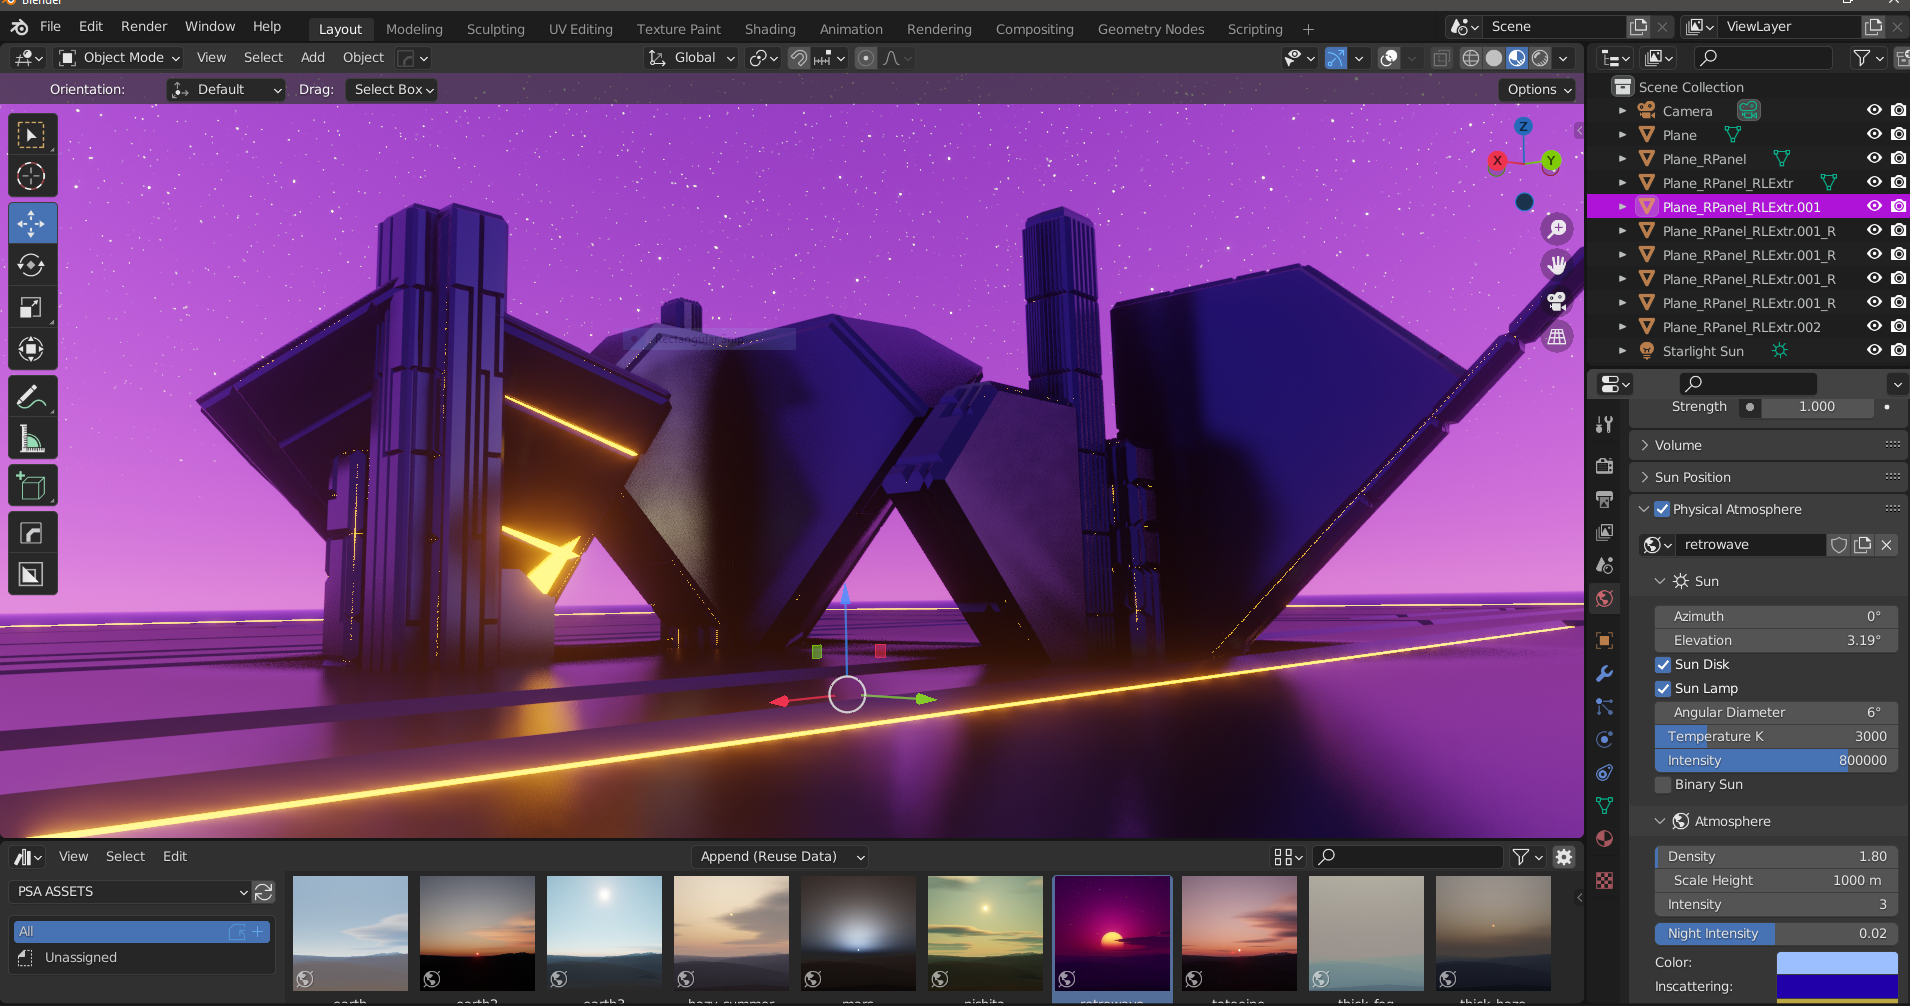Disable the Sun Disk checkbox

pyautogui.click(x=1663, y=665)
